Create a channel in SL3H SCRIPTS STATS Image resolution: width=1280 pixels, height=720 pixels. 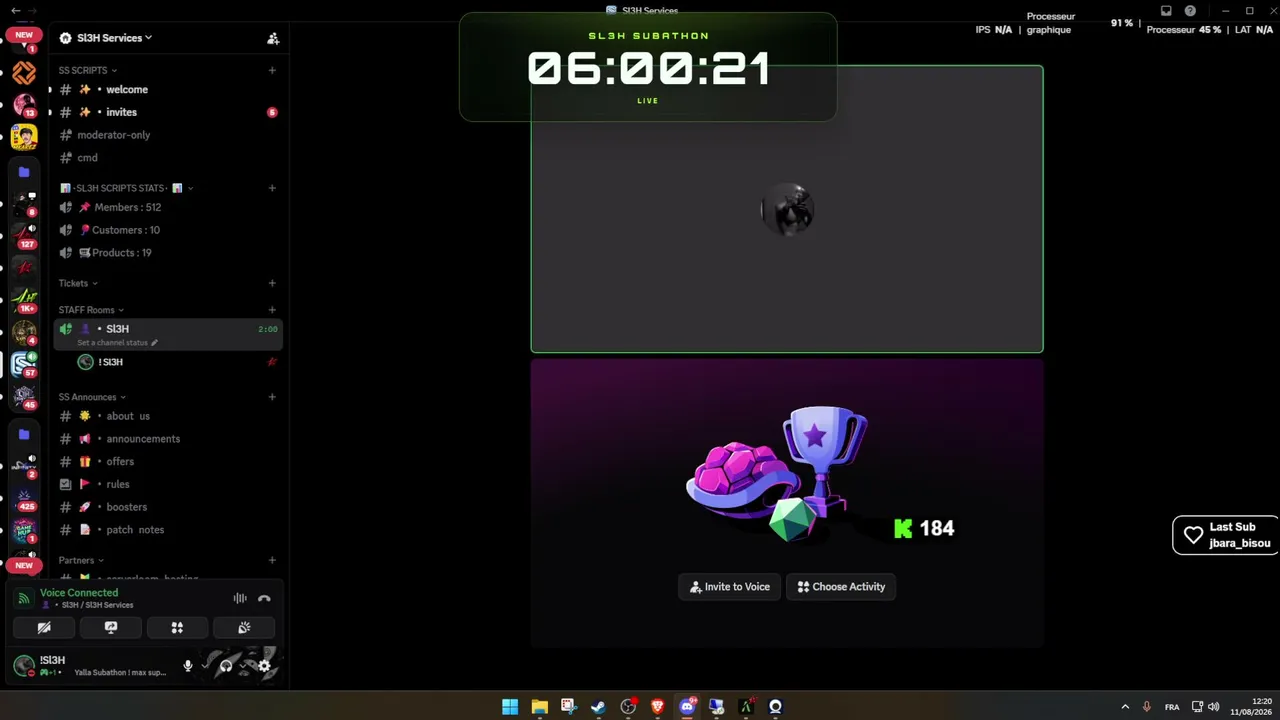(272, 188)
